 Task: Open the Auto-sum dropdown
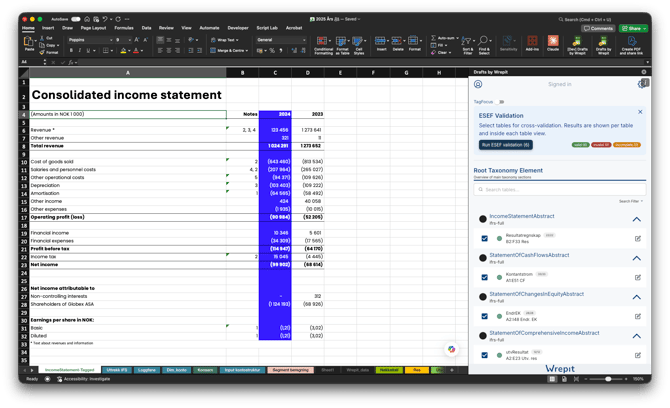pos(458,38)
